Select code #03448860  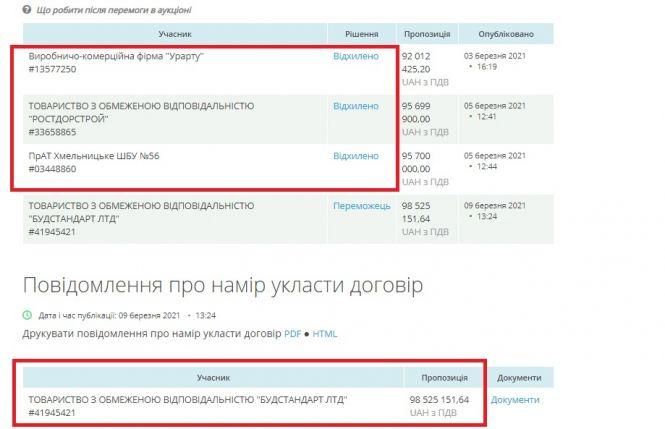point(53,169)
